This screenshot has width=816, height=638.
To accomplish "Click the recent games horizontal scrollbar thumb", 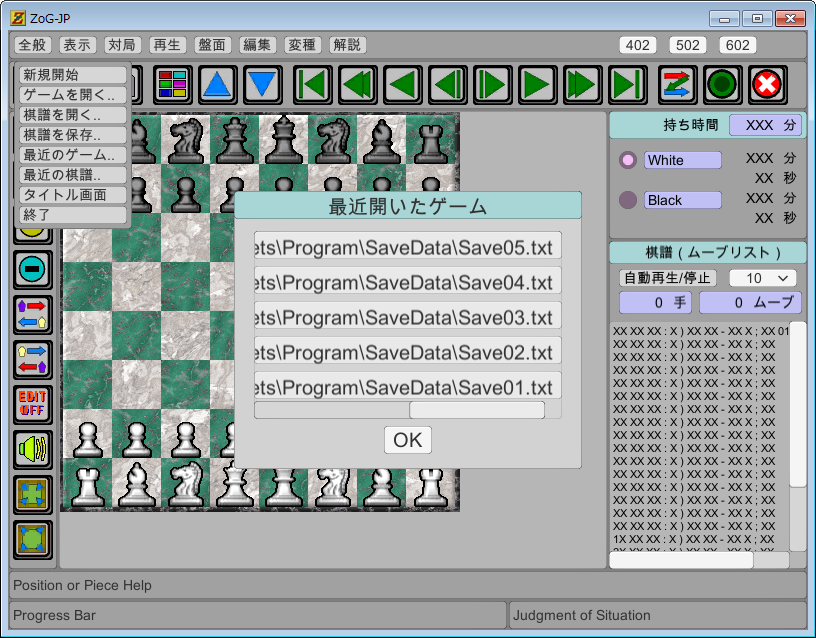I will [477, 410].
